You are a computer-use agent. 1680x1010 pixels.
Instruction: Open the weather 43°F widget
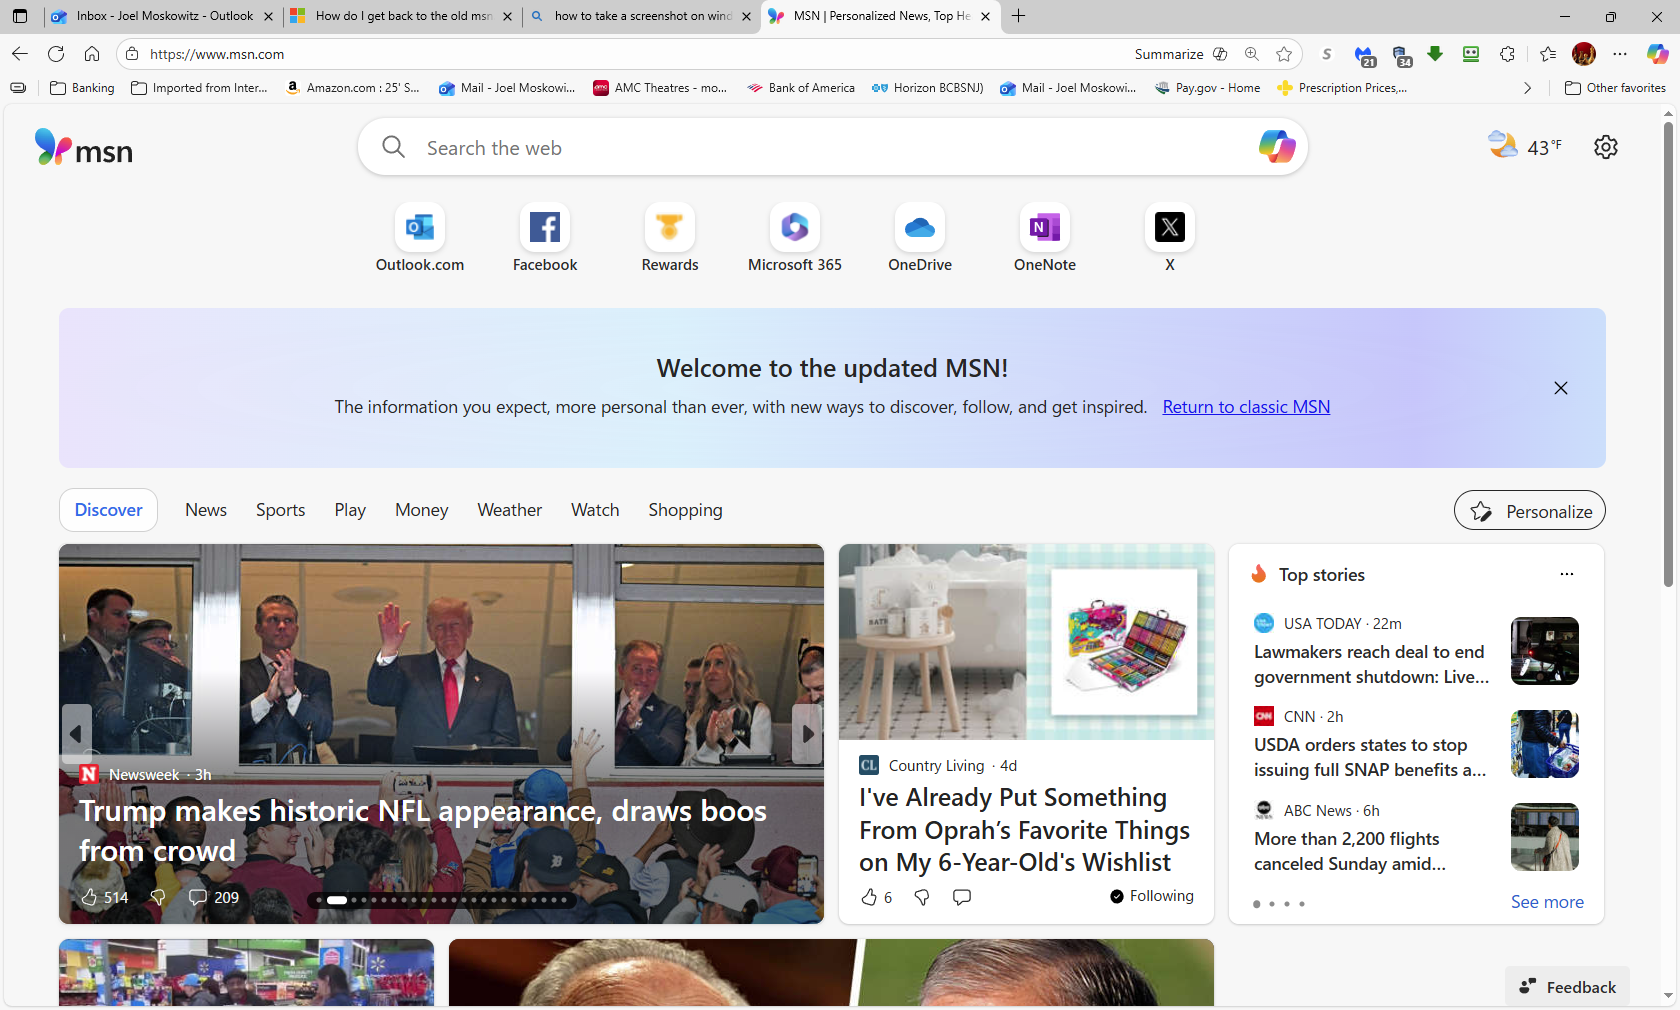tap(1524, 147)
